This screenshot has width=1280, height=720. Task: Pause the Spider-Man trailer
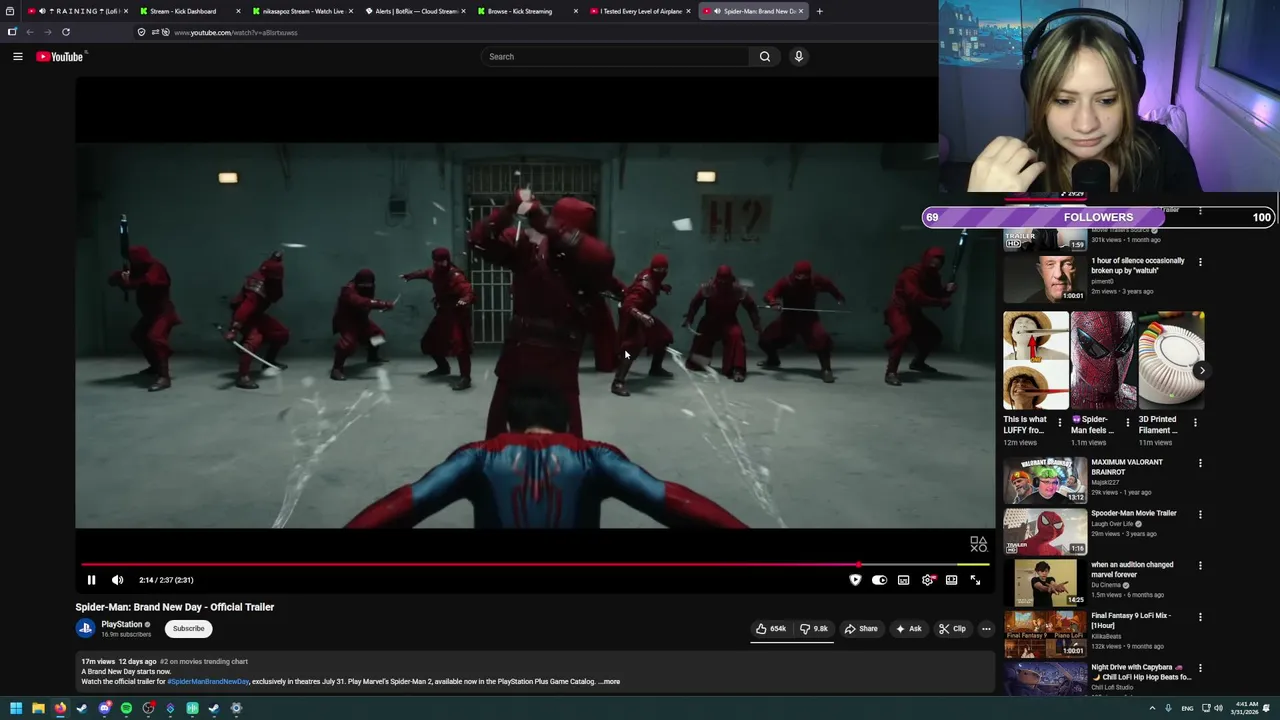click(91, 580)
